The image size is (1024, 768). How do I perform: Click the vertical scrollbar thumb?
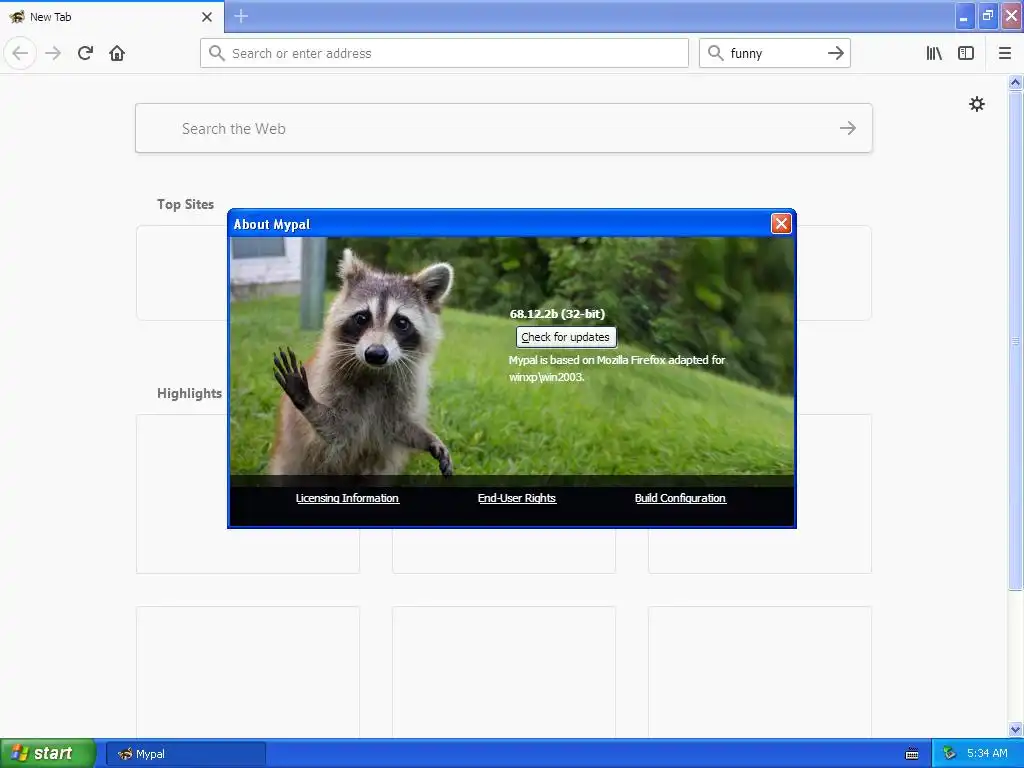click(1015, 340)
